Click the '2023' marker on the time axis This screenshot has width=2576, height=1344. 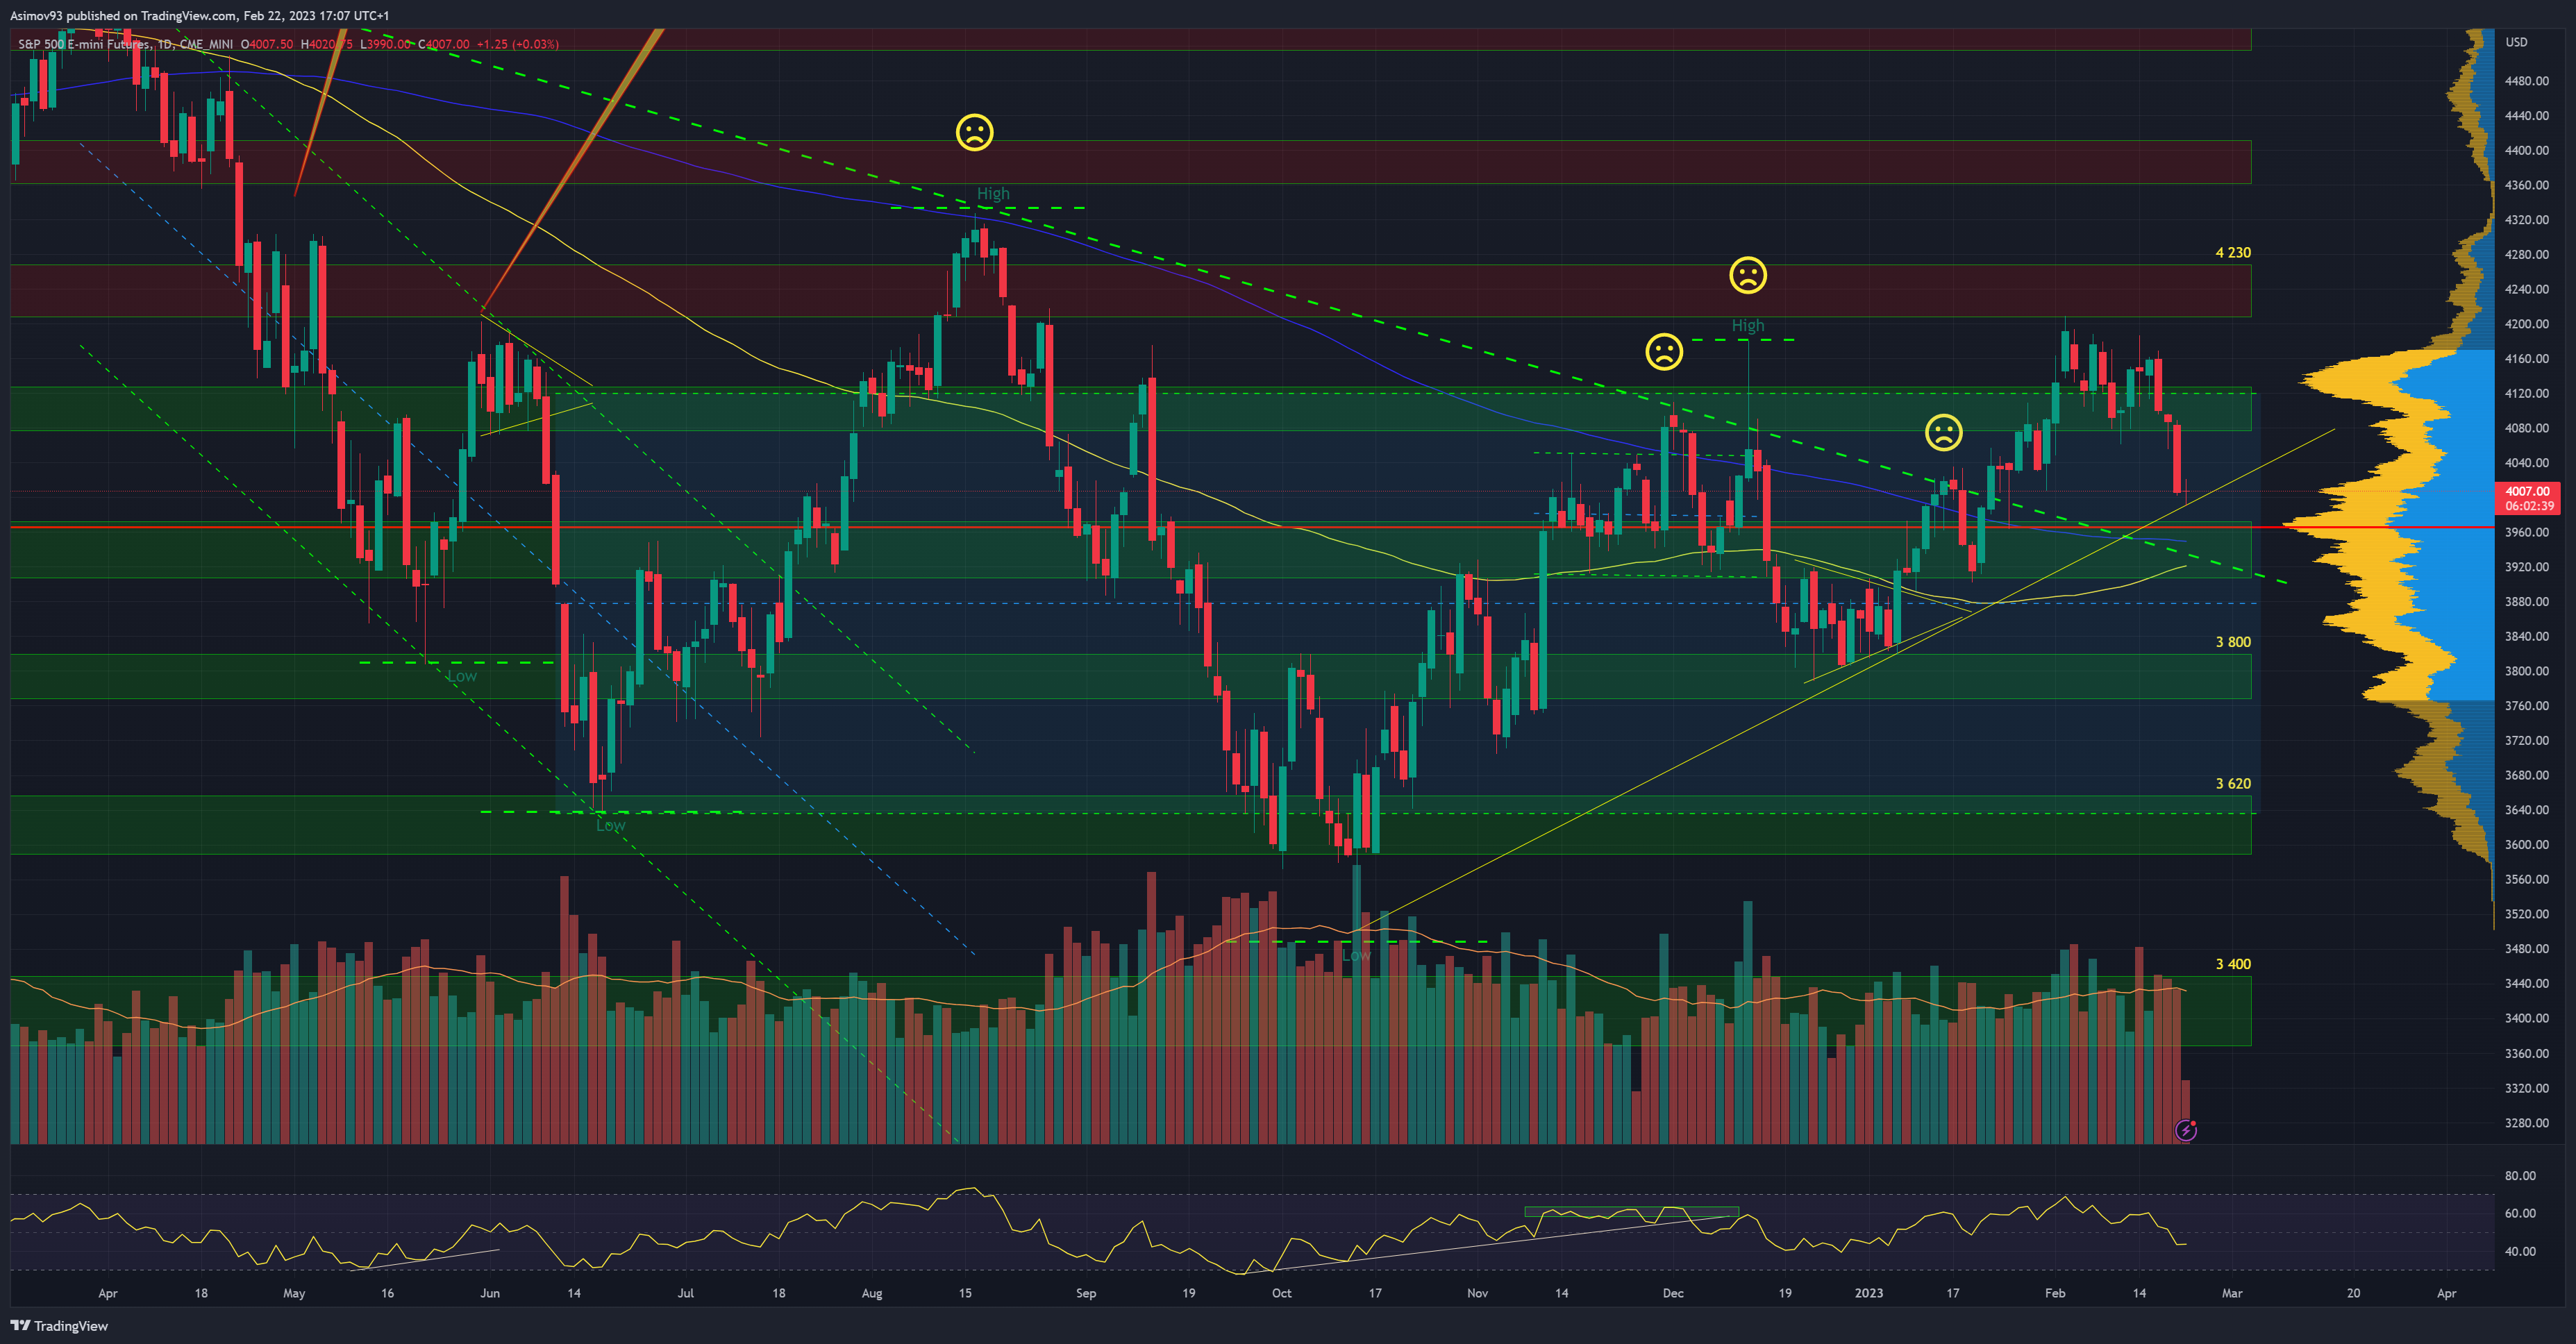click(1868, 1293)
